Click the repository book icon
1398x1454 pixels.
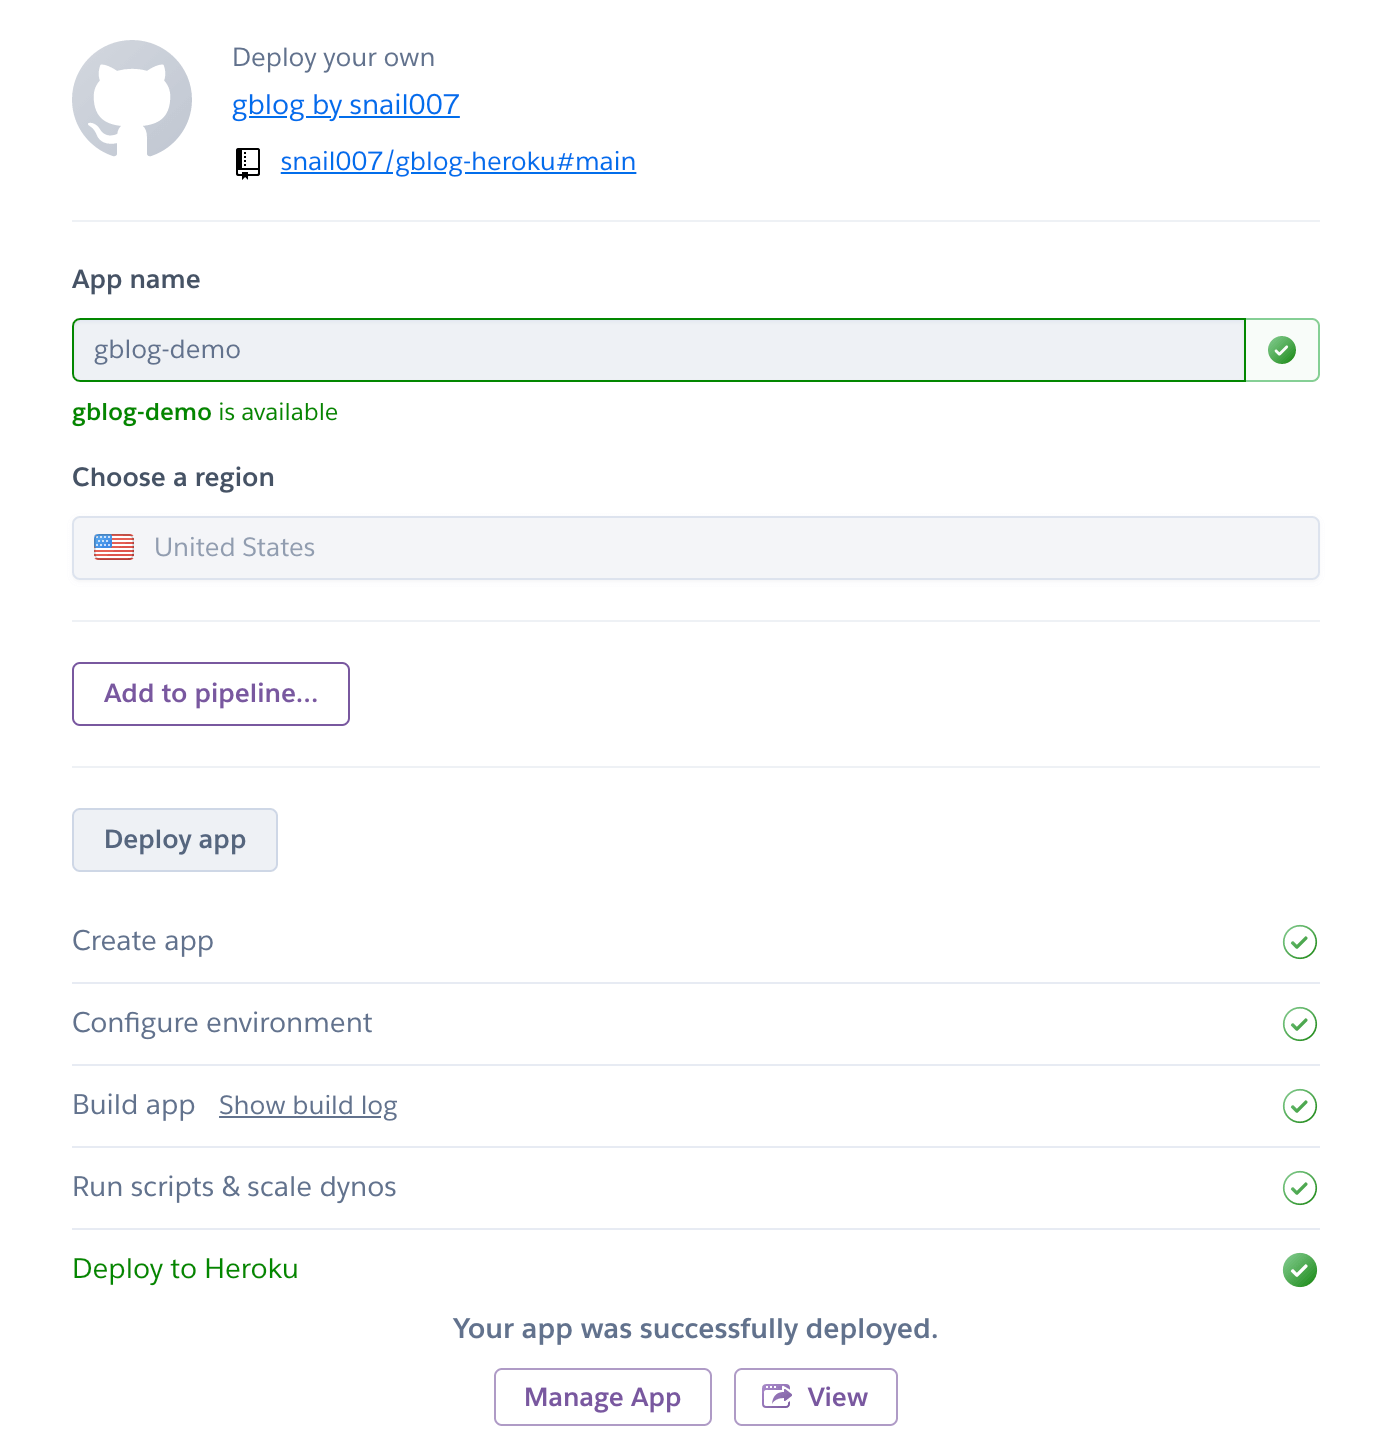tap(247, 162)
